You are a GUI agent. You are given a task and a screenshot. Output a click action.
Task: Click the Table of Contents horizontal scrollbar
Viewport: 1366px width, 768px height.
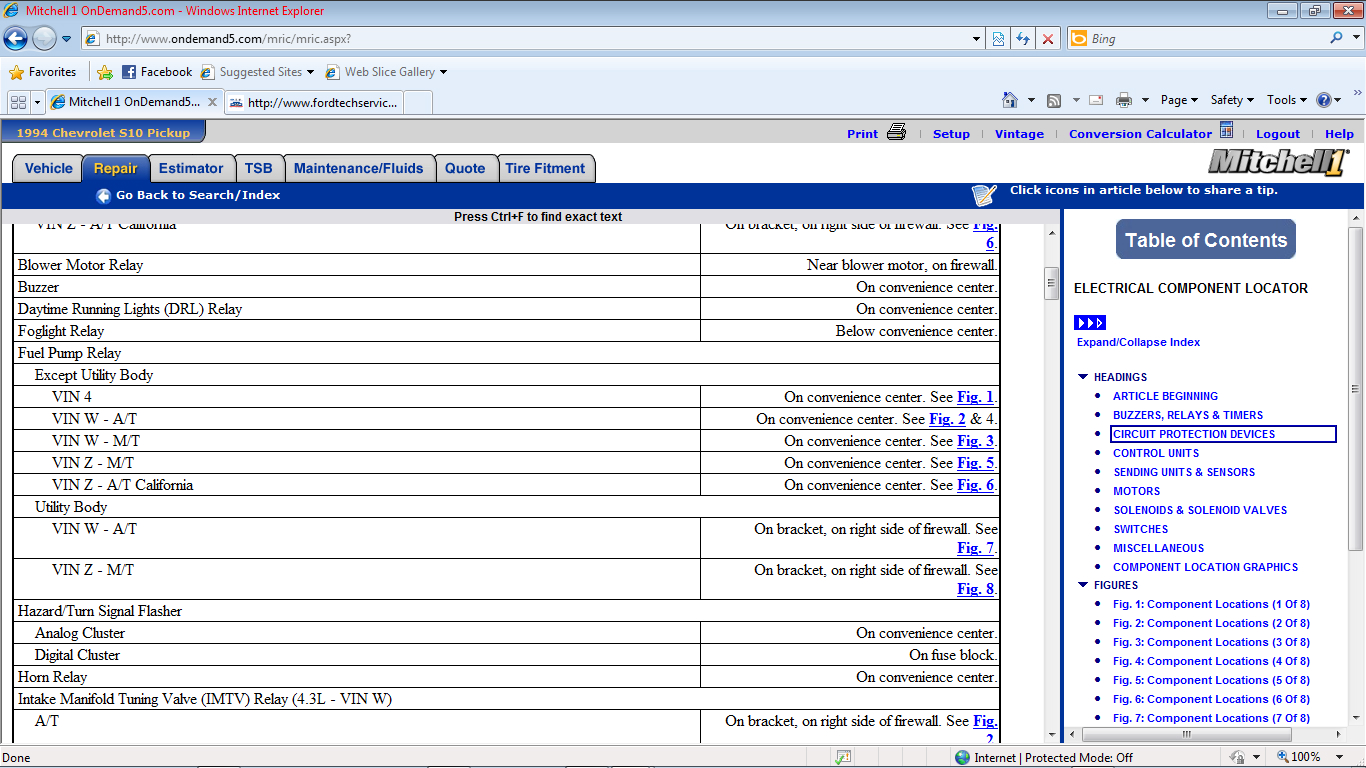(x=1205, y=734)
